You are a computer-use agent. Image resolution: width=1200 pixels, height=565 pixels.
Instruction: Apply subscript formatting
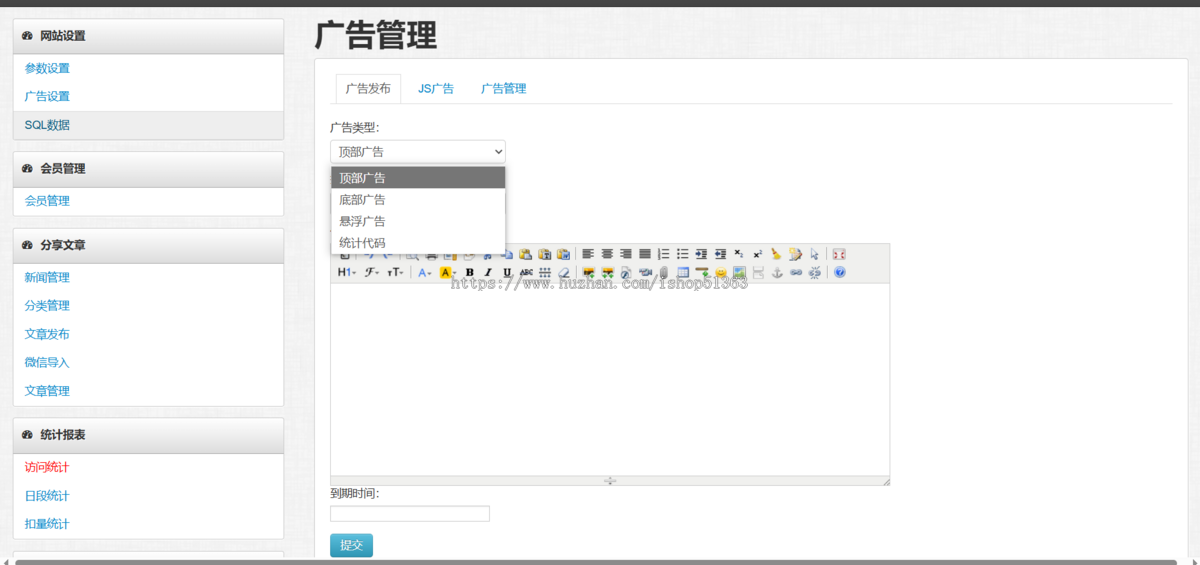click(x=739, y=254)
